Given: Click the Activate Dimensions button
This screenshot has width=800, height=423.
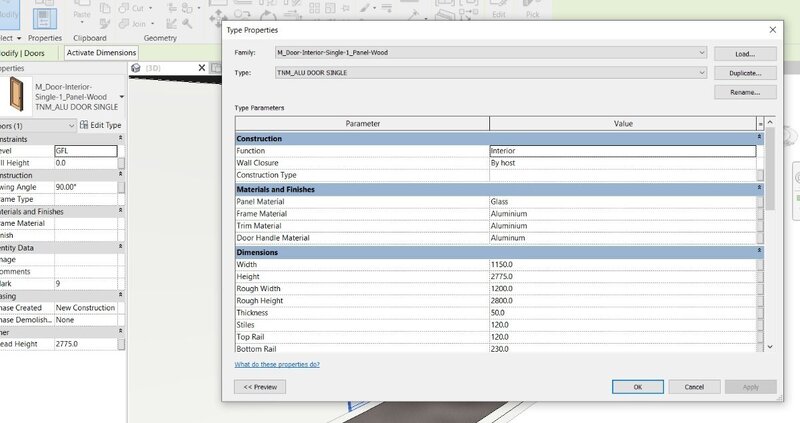Looking at the screenshot, I should [102, 52].
